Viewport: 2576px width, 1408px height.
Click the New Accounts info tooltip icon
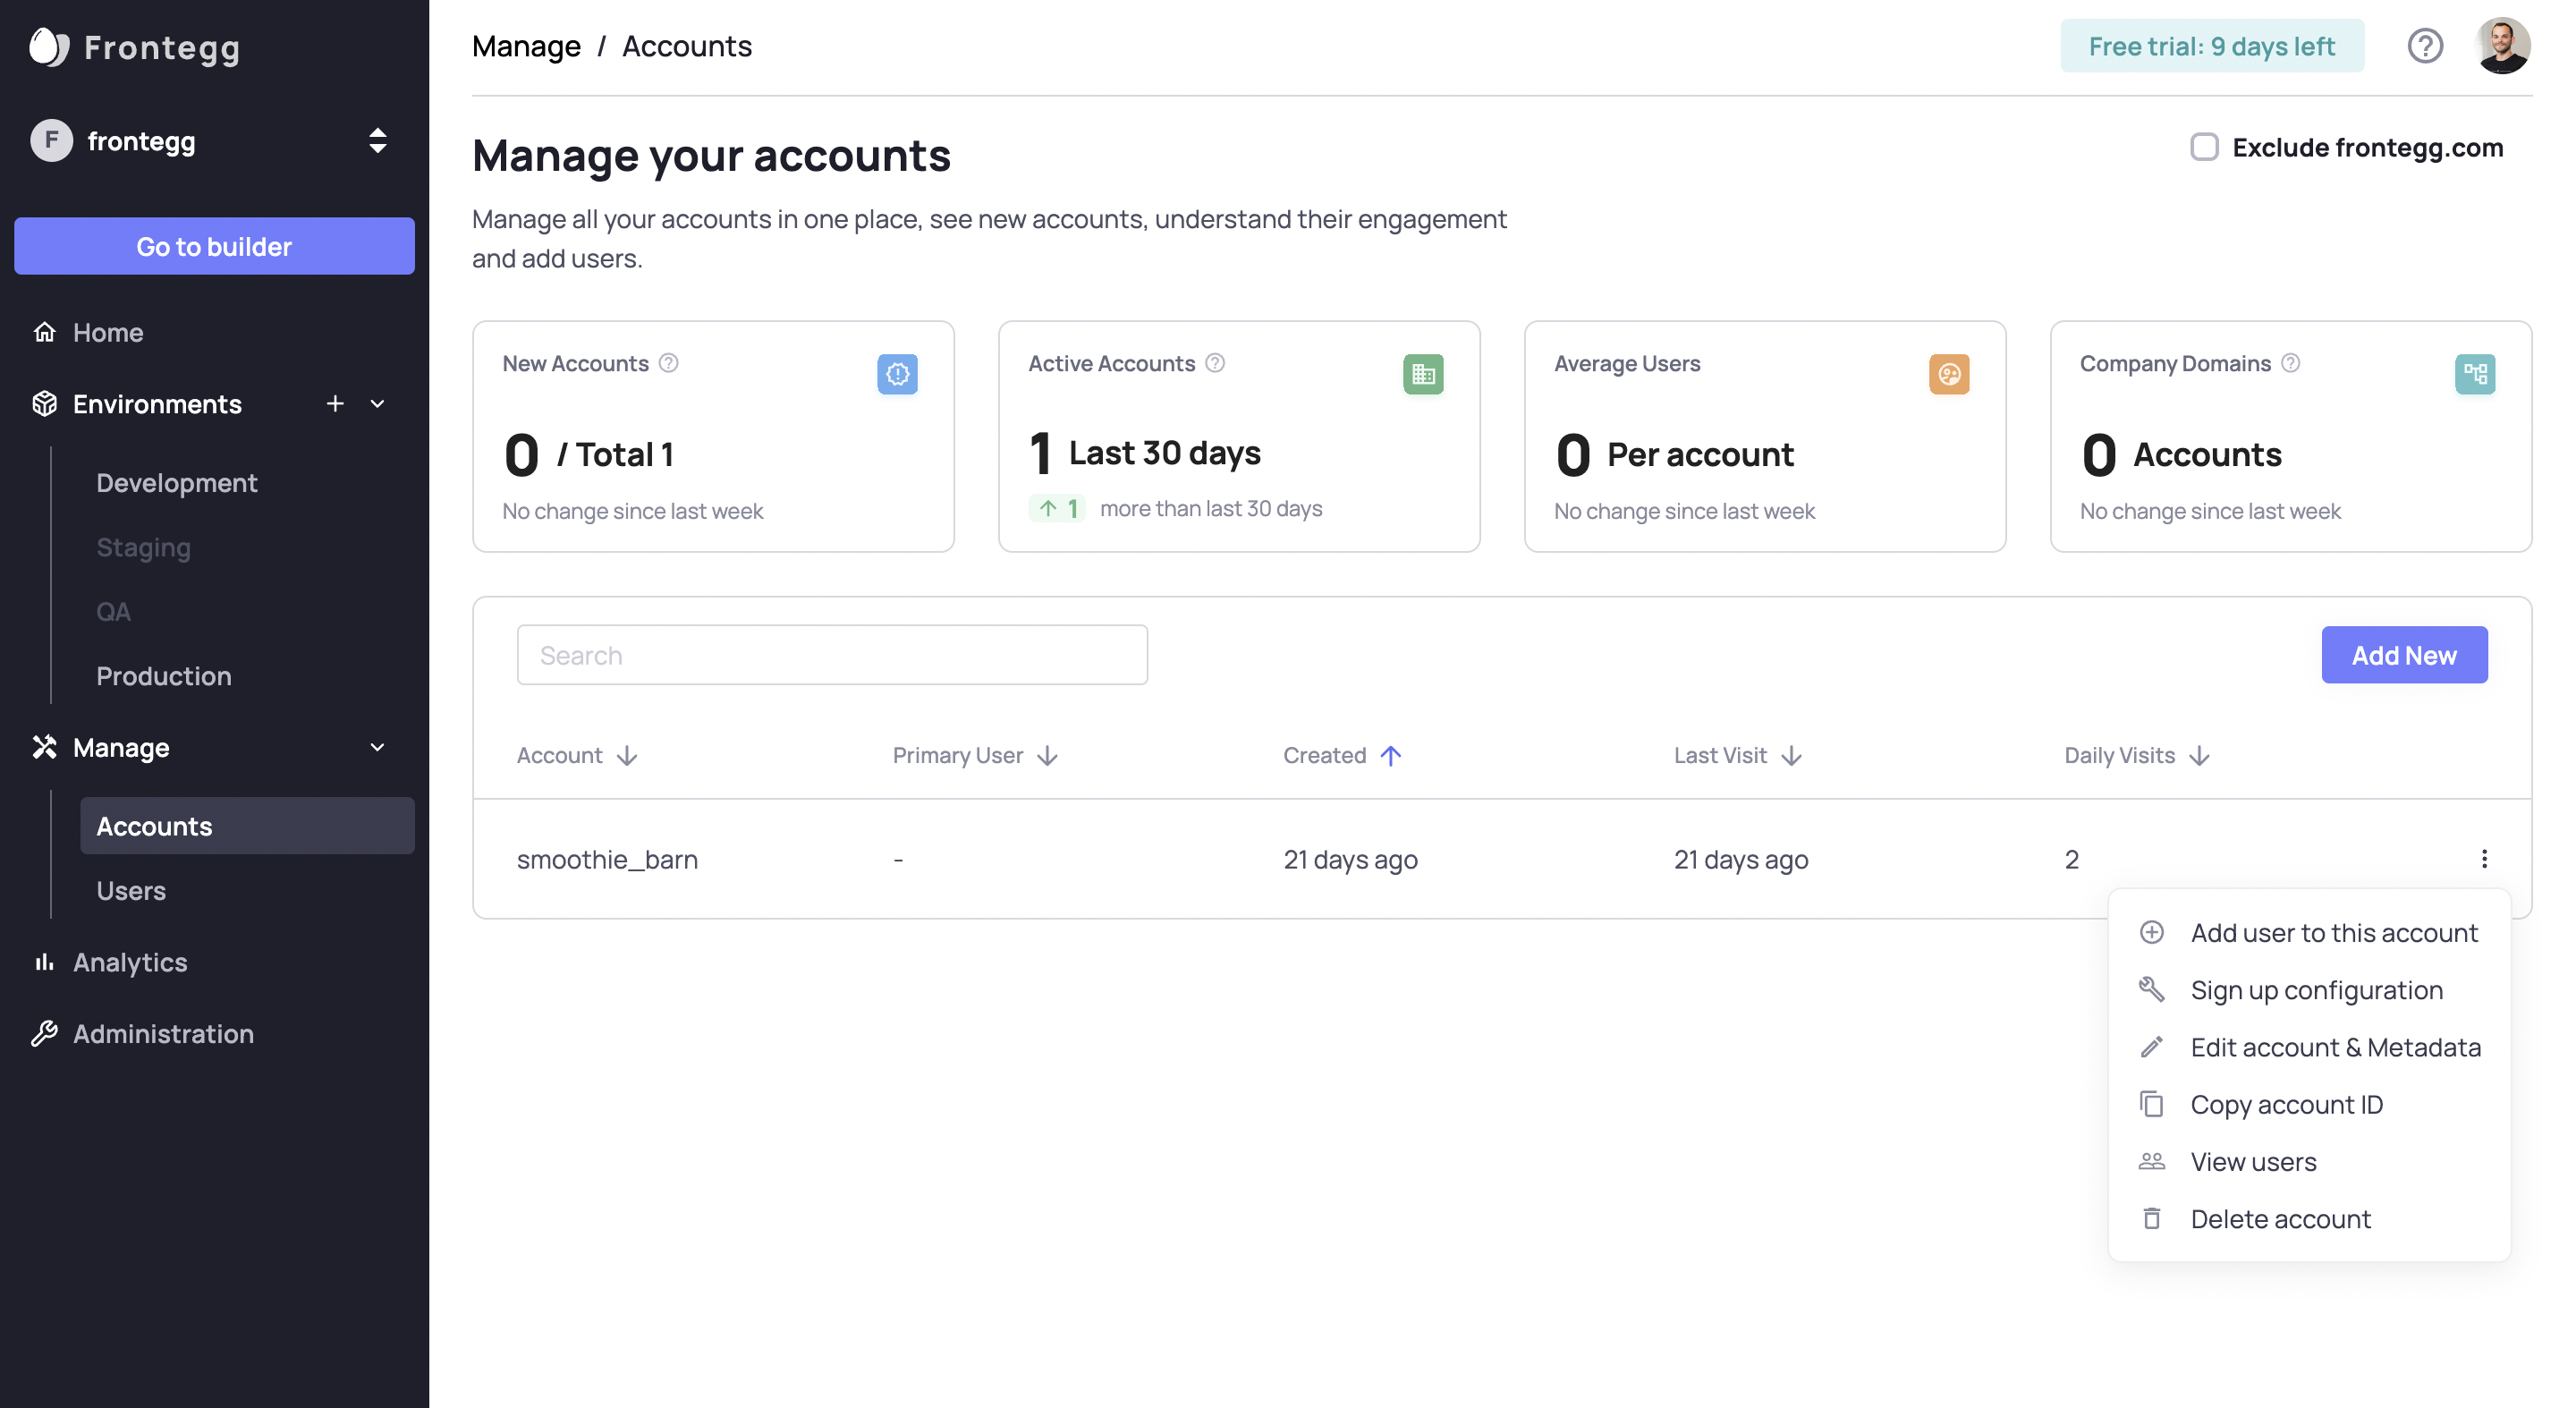pyautogui.click(x=669, y=363)
